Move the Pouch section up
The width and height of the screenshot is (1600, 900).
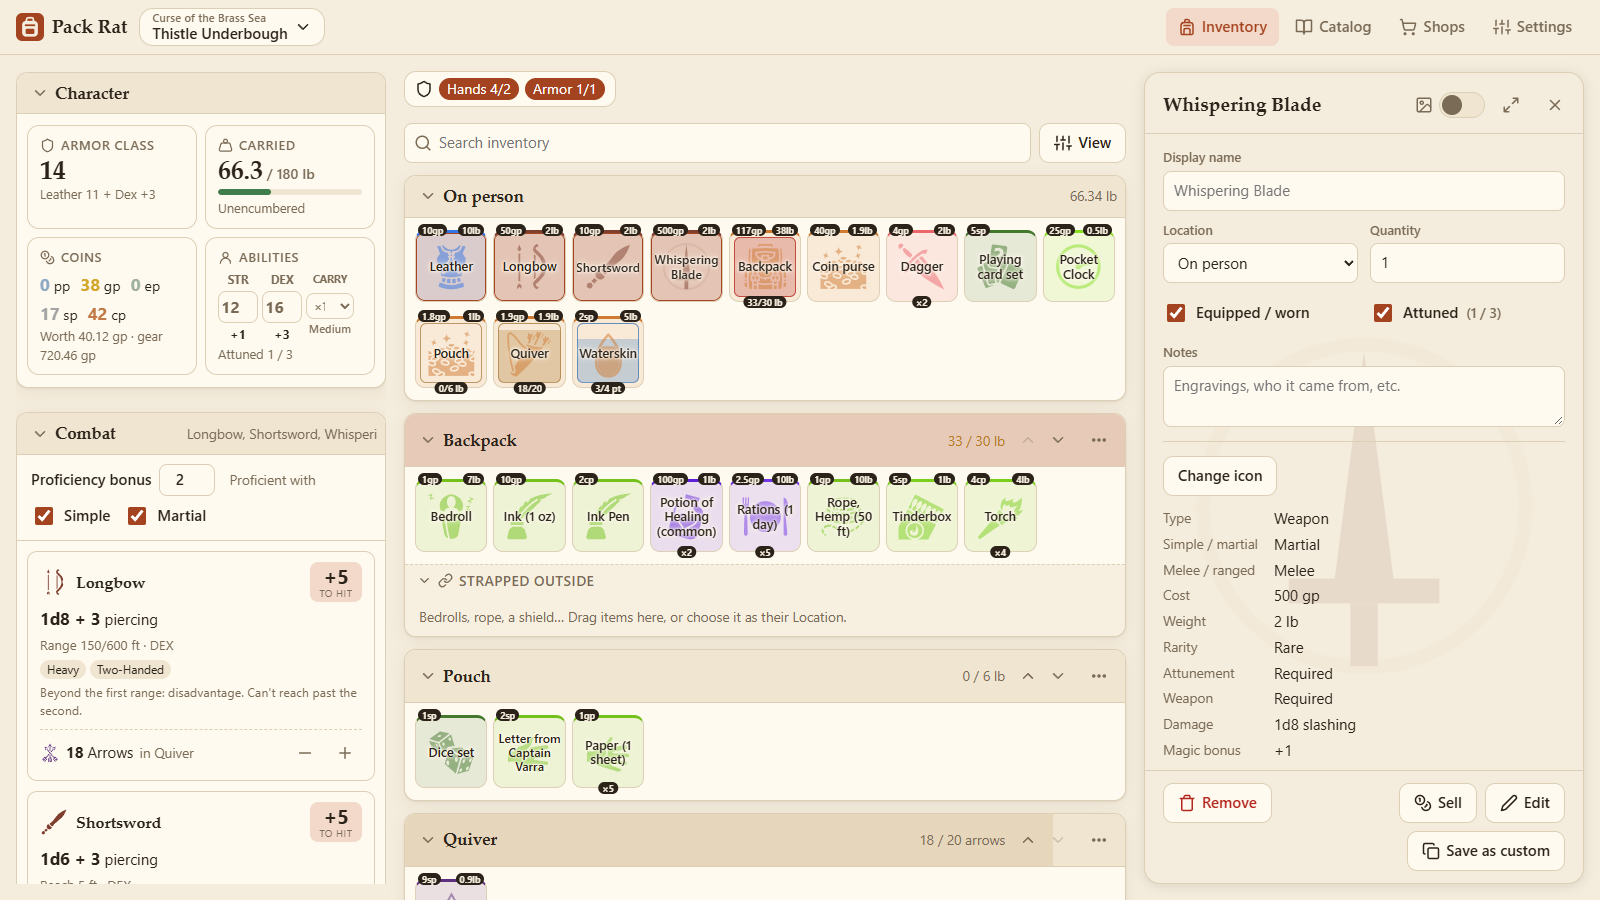point(1028,676)
